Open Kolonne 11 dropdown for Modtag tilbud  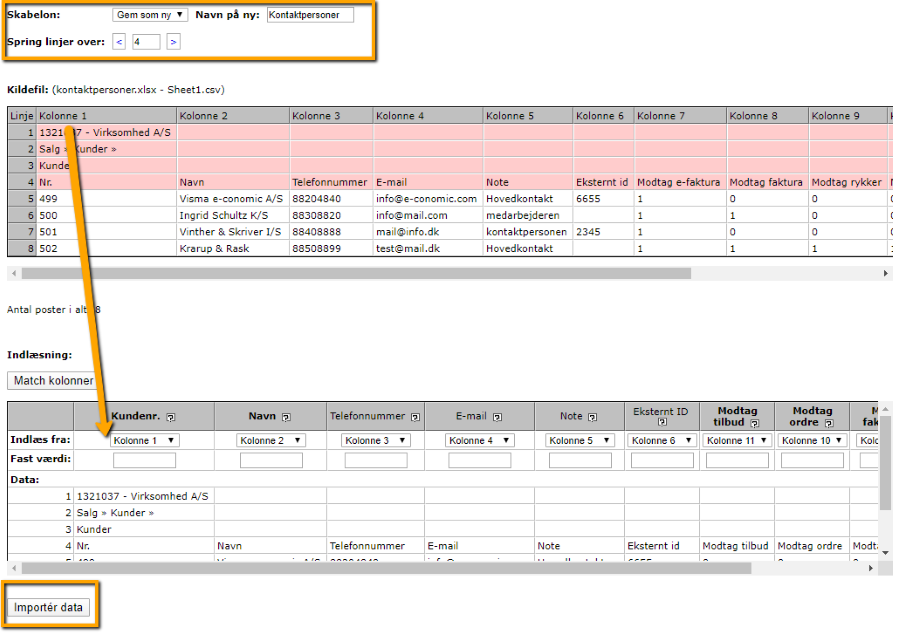tap(736, 440)
